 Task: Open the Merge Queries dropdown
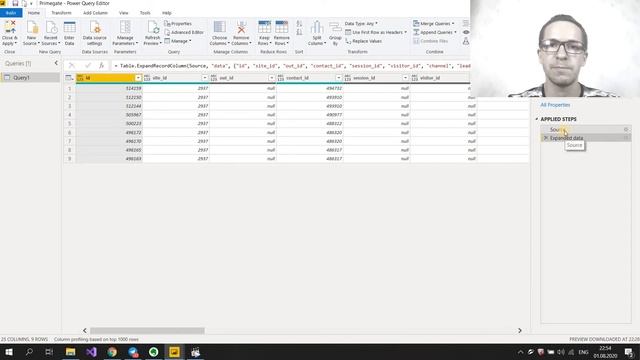pos(433,24)
